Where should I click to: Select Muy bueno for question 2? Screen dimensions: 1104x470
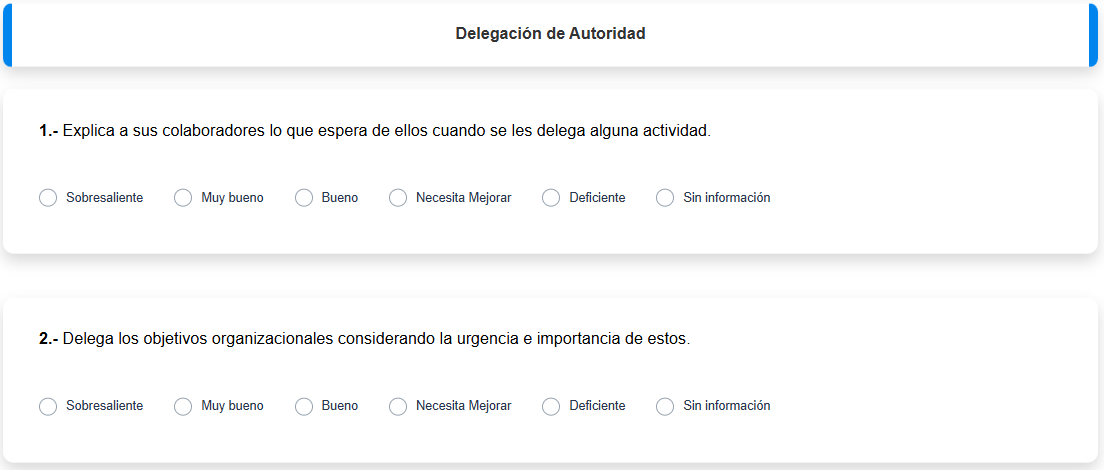(x=183, y=406)
